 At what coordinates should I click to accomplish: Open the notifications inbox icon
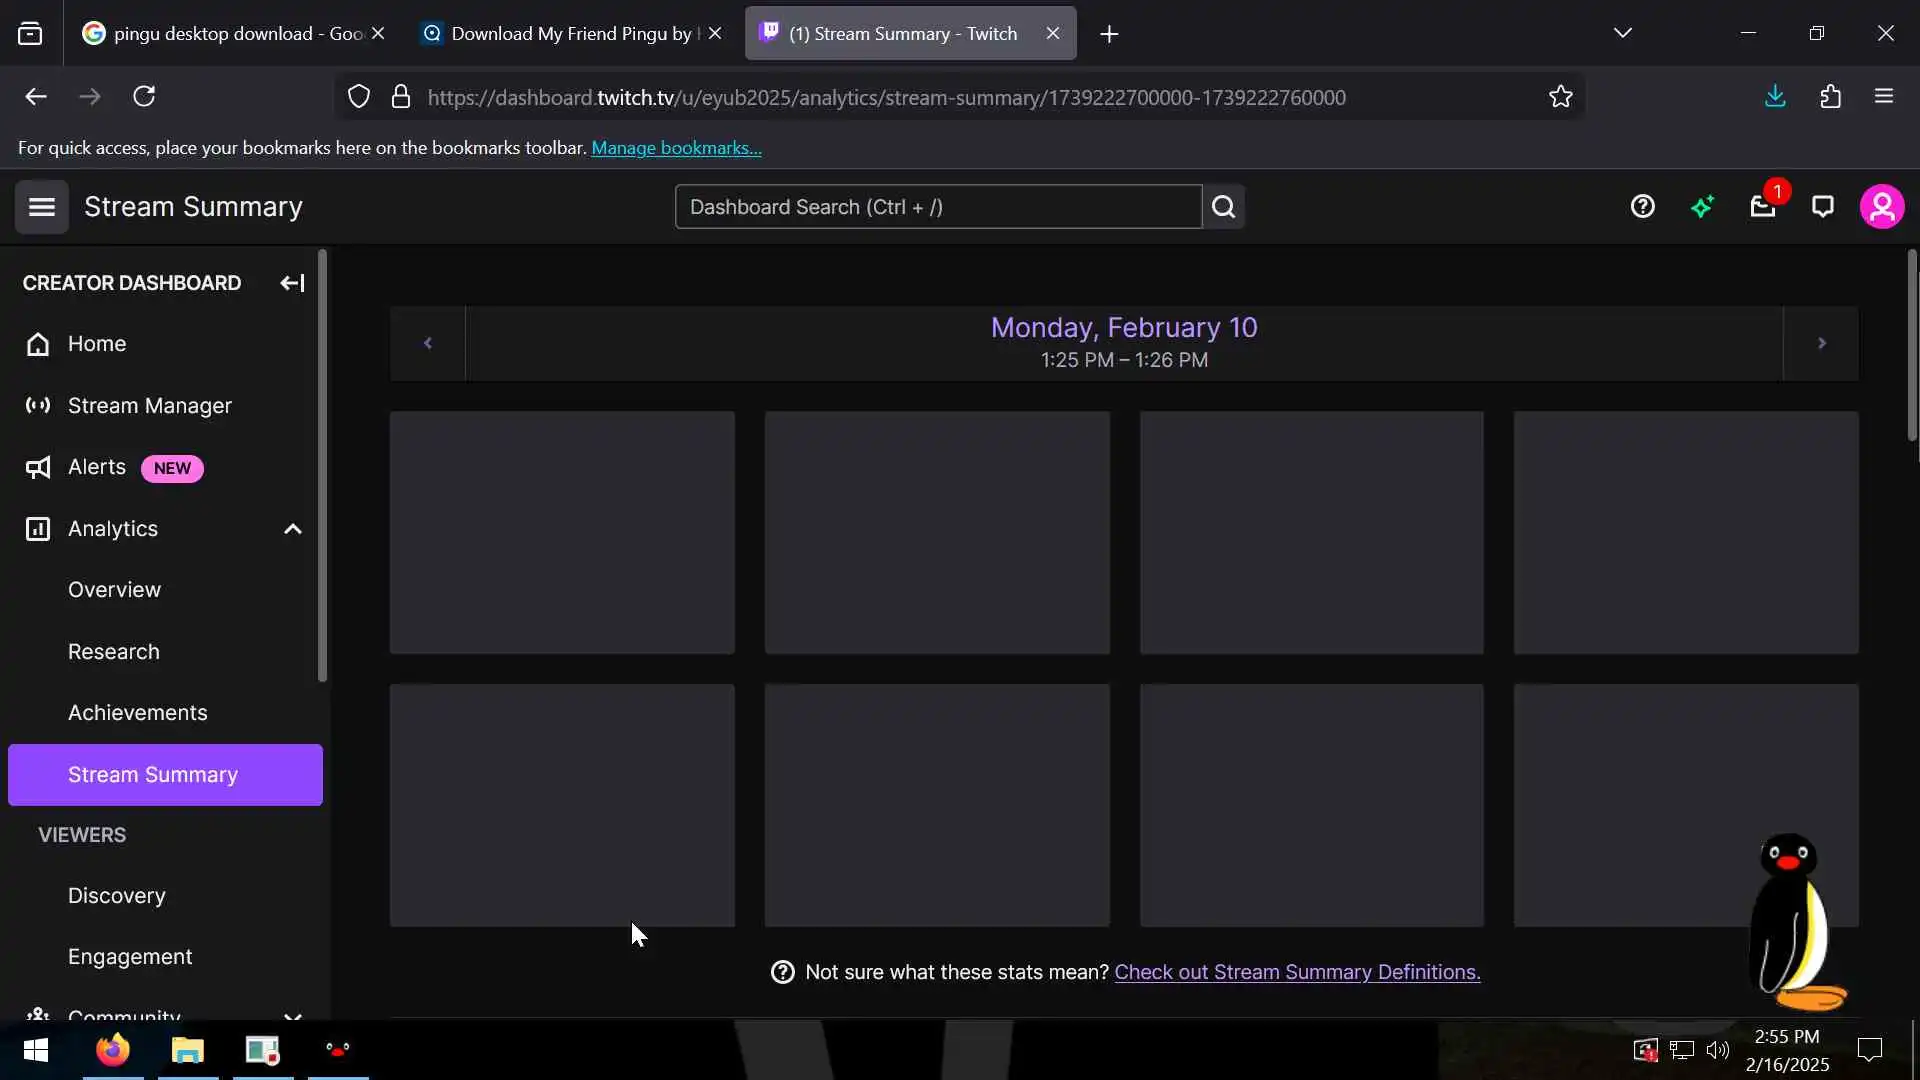coord(1762,207)
